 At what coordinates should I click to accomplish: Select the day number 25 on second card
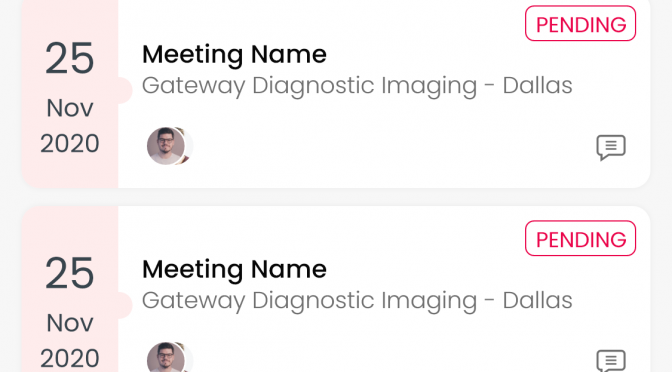coord(69,273)
